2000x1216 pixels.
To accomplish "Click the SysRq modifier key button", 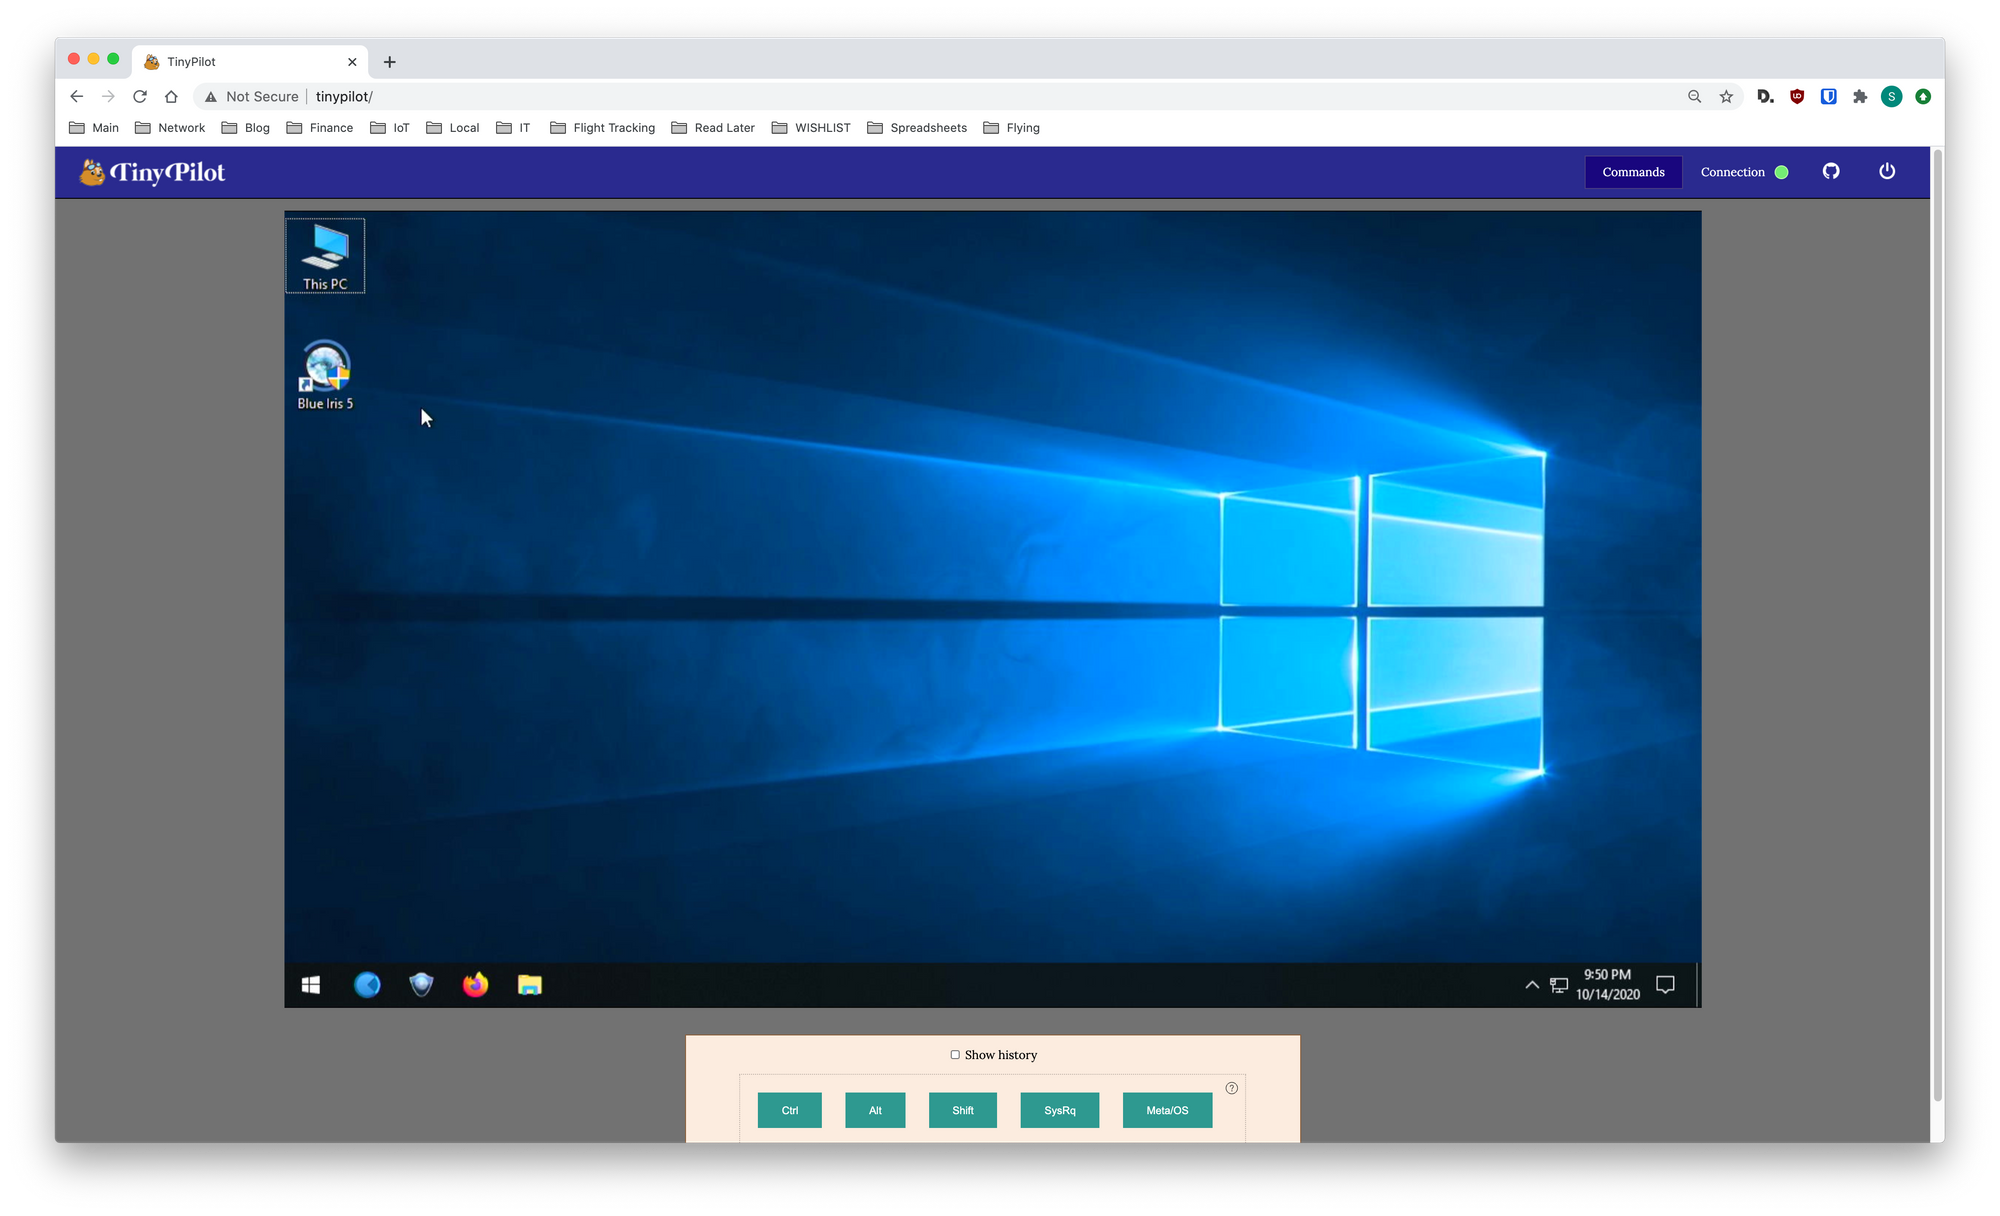I will click(1059, 1110).
